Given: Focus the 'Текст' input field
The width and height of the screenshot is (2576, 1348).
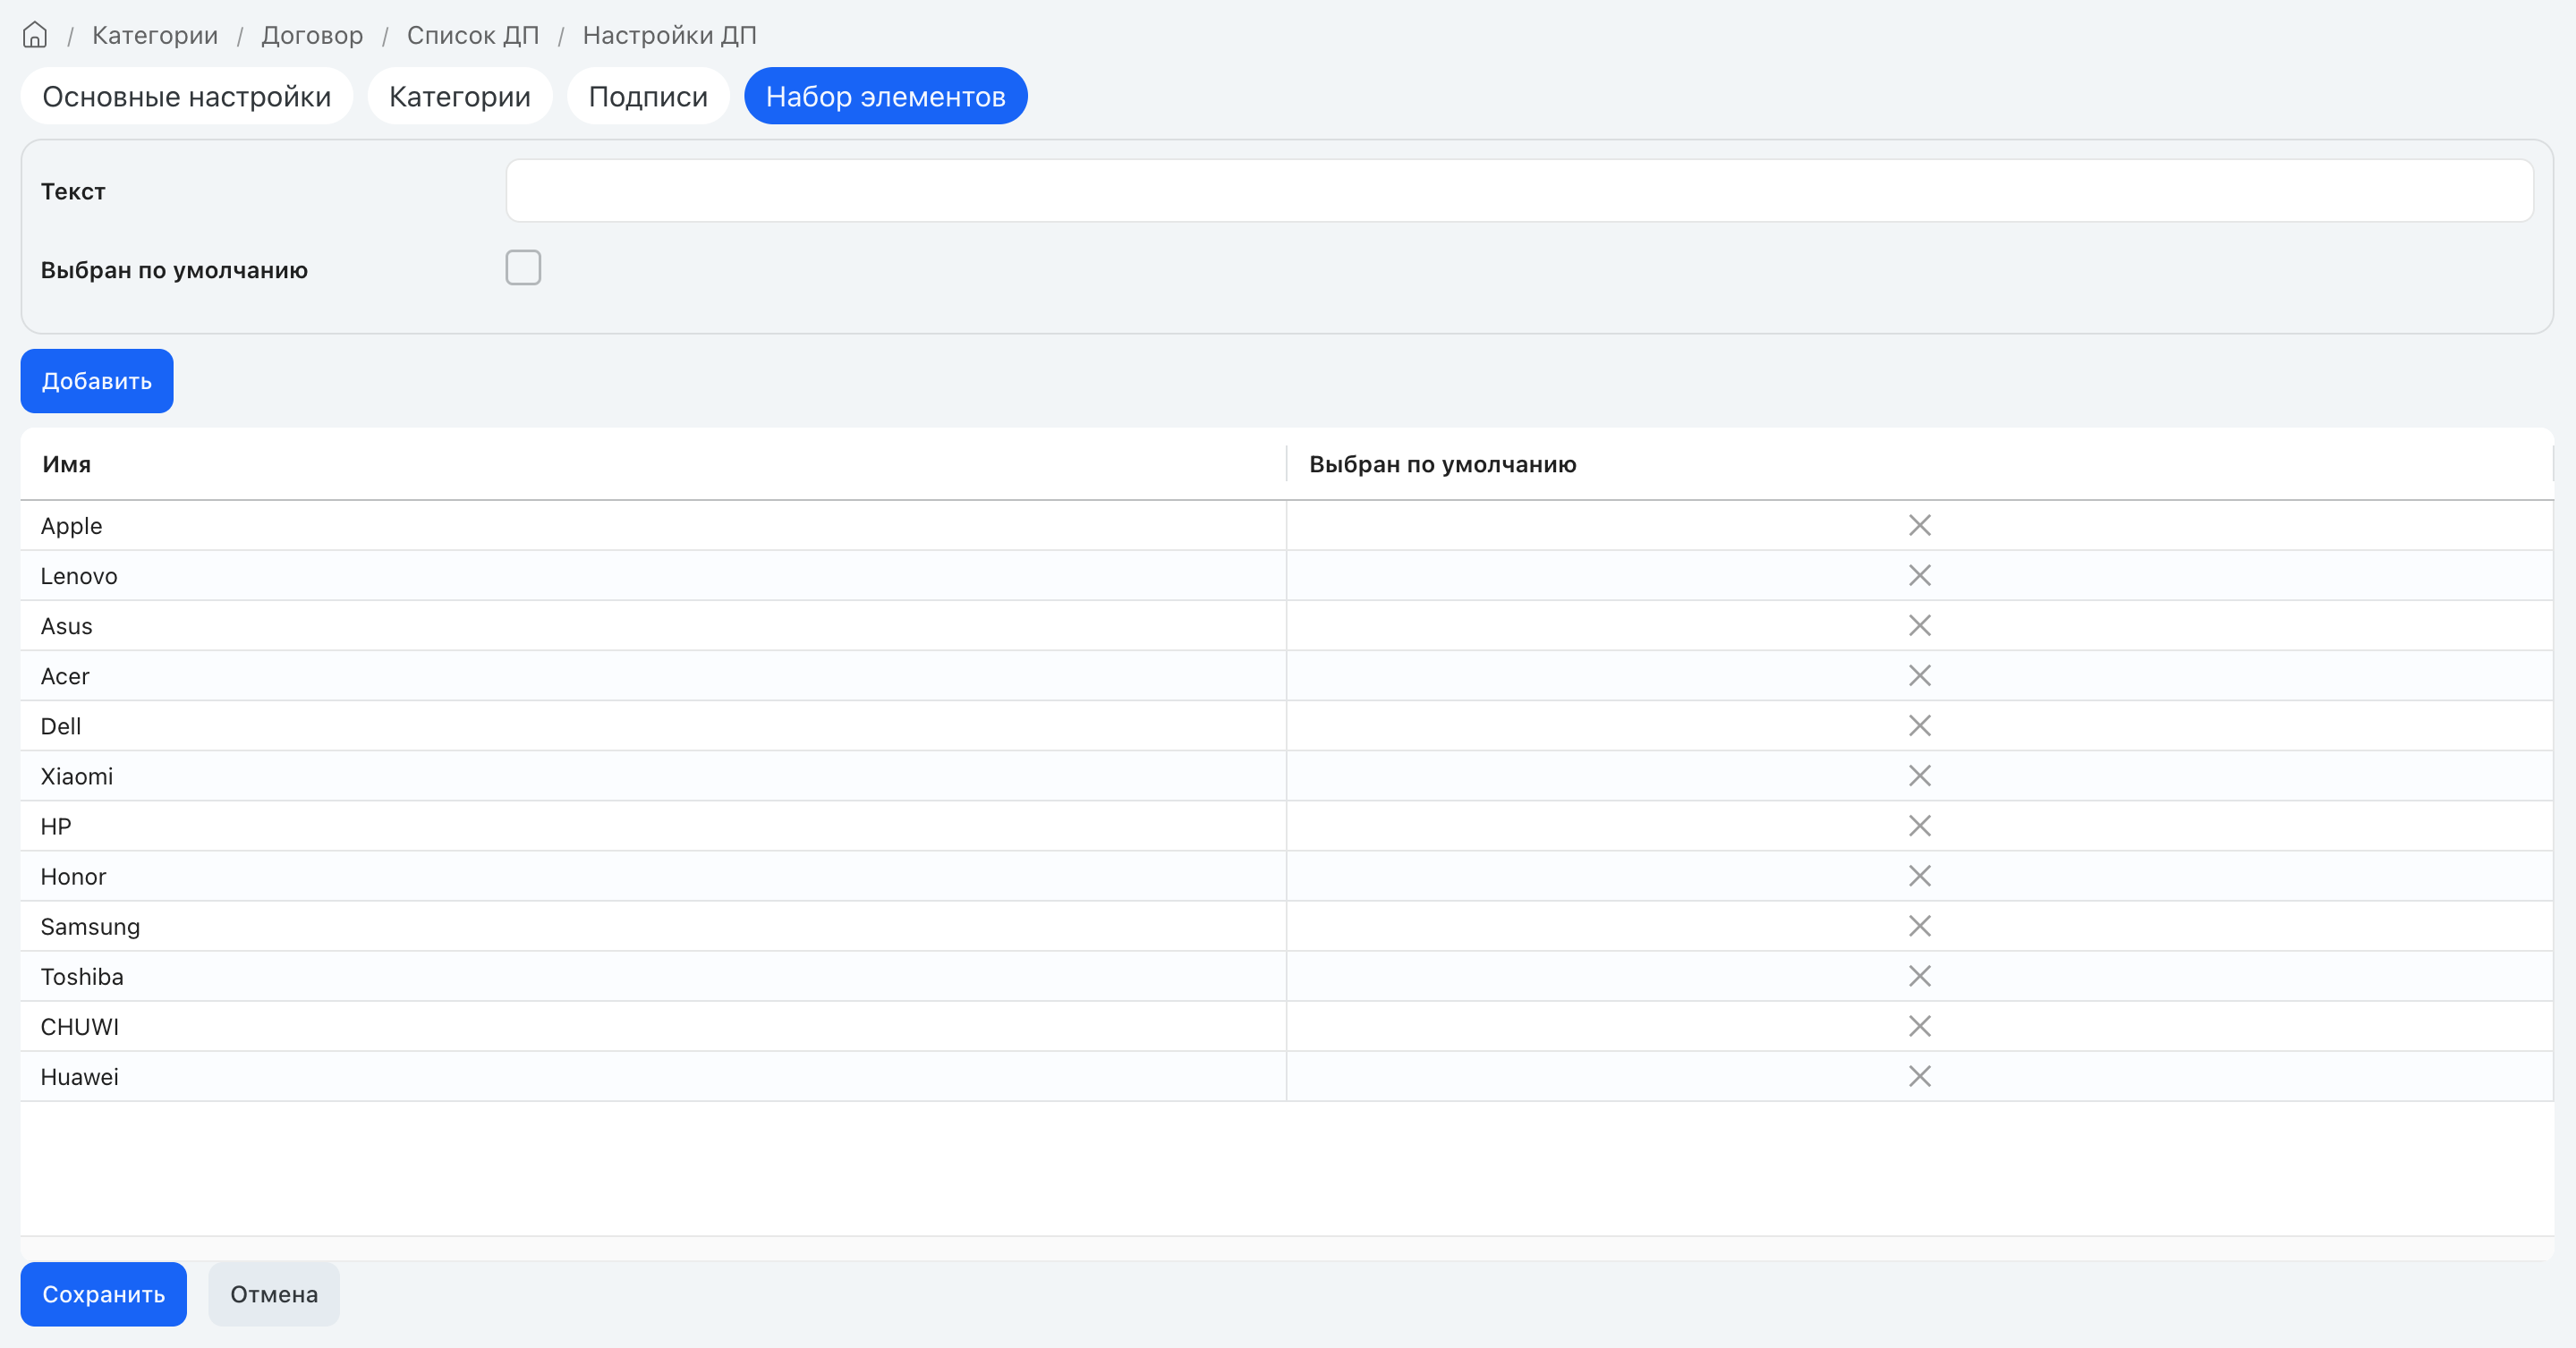Looking at the screenshot, I should [x=1519, y=190].
